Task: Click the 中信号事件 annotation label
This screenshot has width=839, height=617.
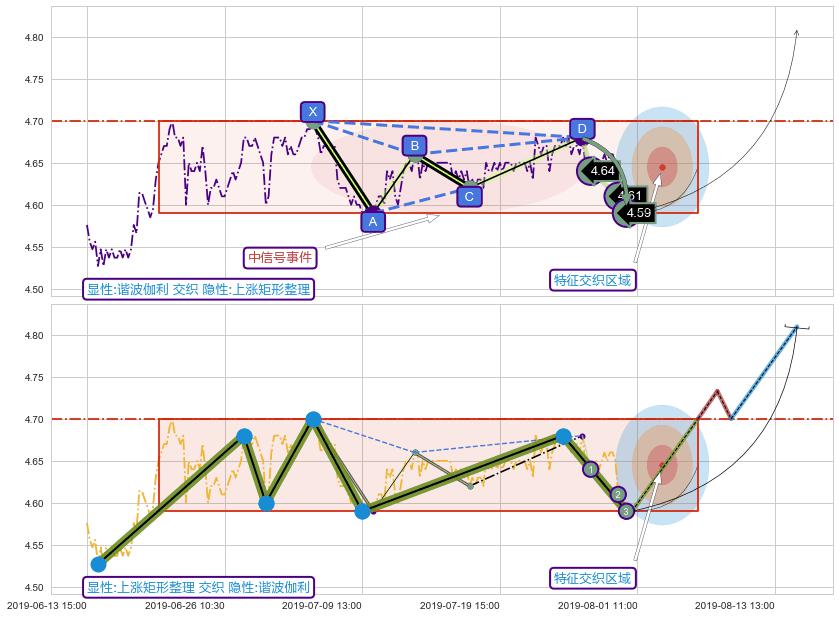Action: [x=280, y=258]
